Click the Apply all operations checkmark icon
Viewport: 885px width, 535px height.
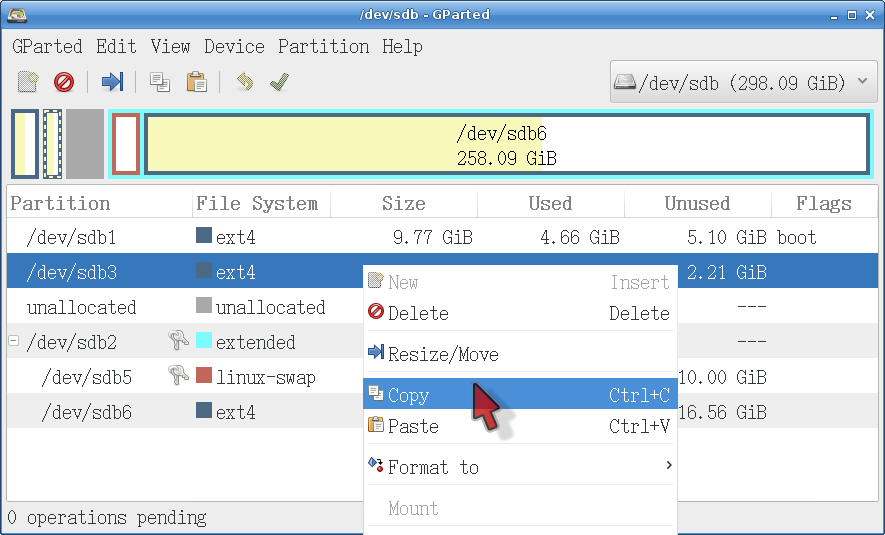[x=279, y=82]
